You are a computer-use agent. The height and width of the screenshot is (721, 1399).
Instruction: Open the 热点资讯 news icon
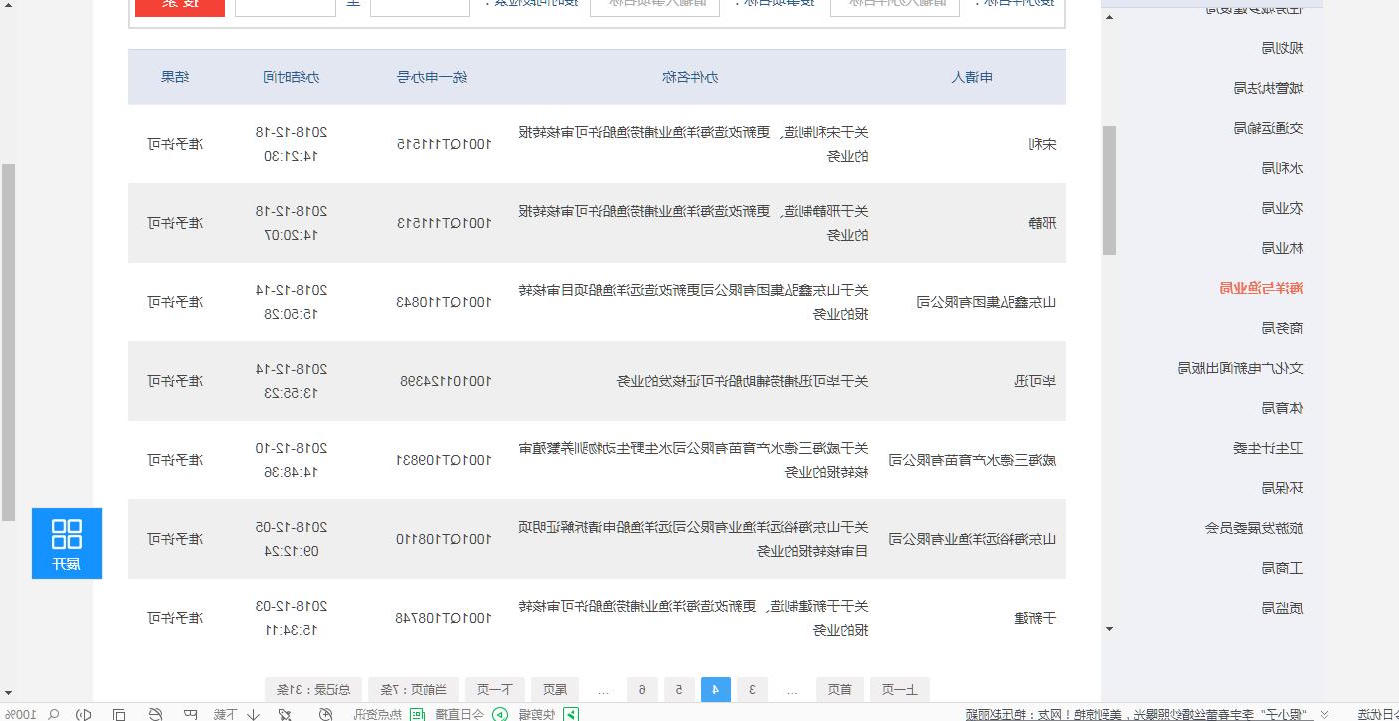pyautogui.click(x=416, y=714)
